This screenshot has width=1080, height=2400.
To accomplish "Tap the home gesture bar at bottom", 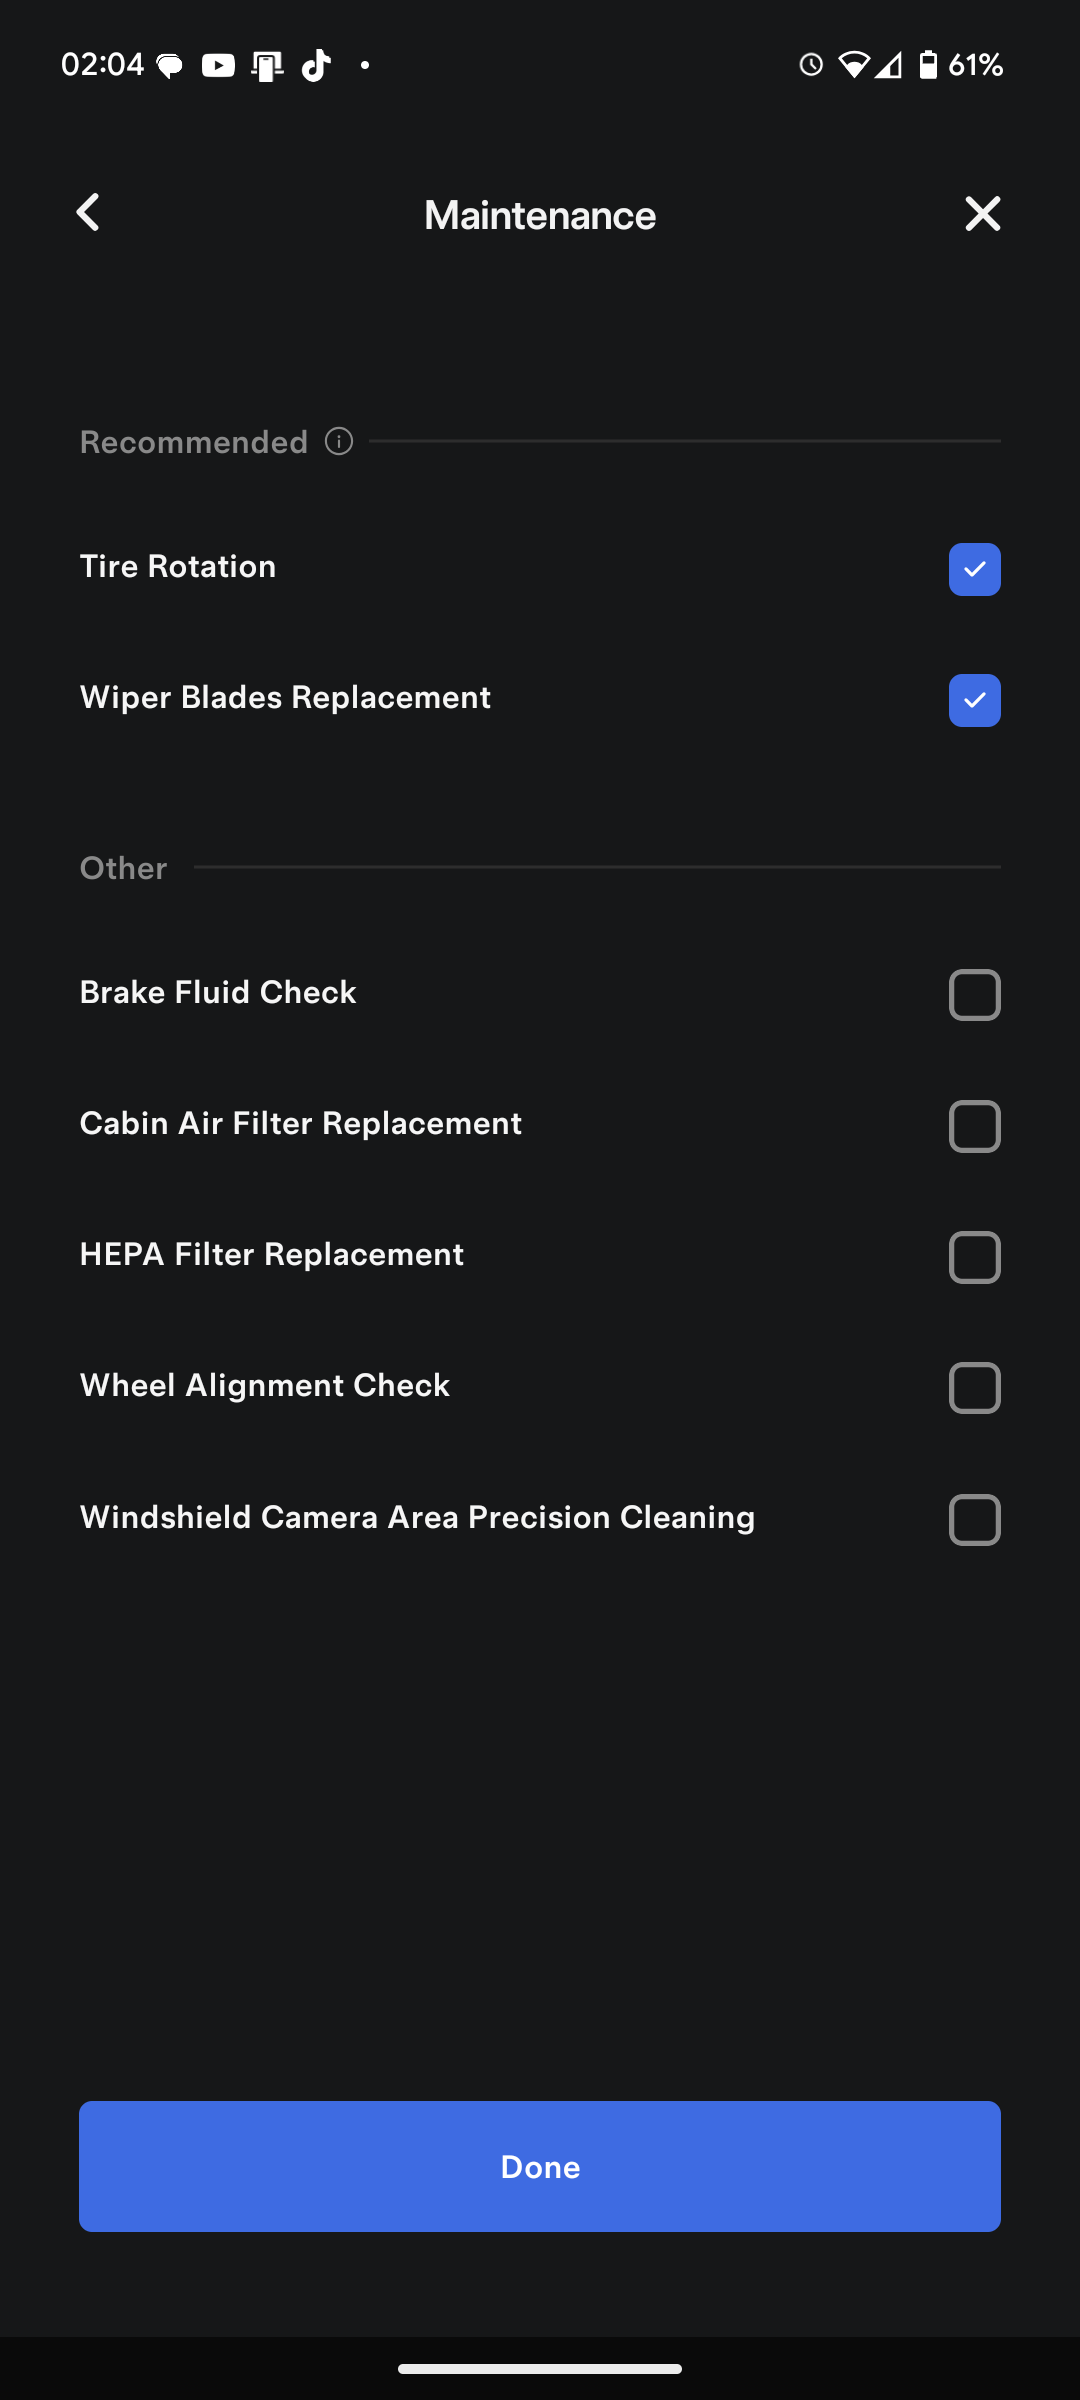I will click(x=540, y=2368).
